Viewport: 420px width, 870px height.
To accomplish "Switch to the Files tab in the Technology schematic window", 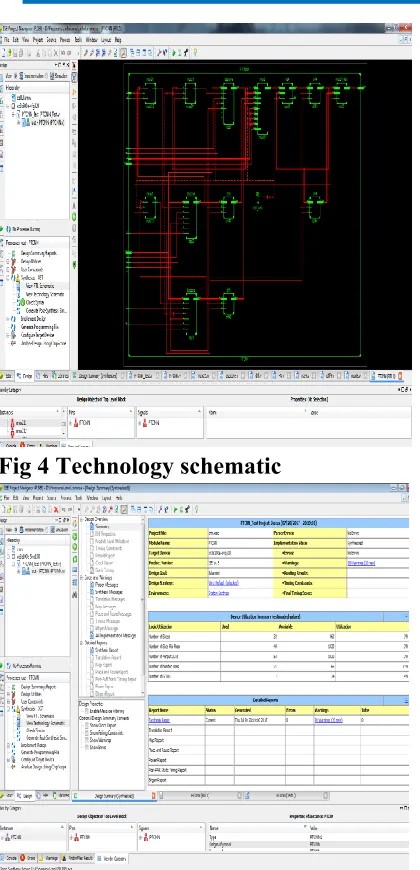I will point(44,376).
